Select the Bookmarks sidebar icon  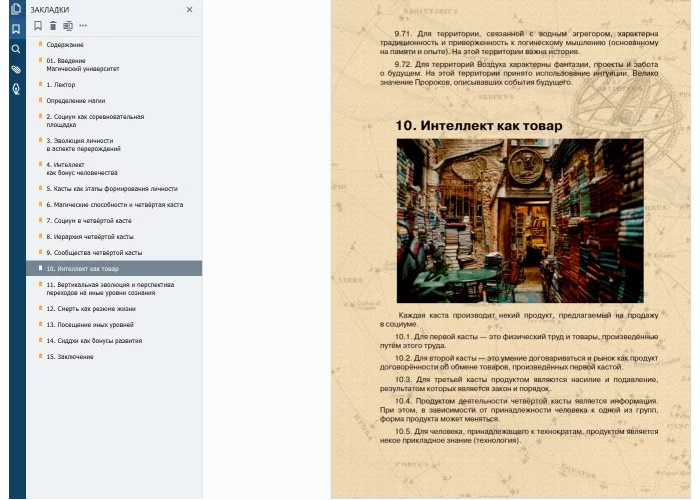click(x=16, y=29)
